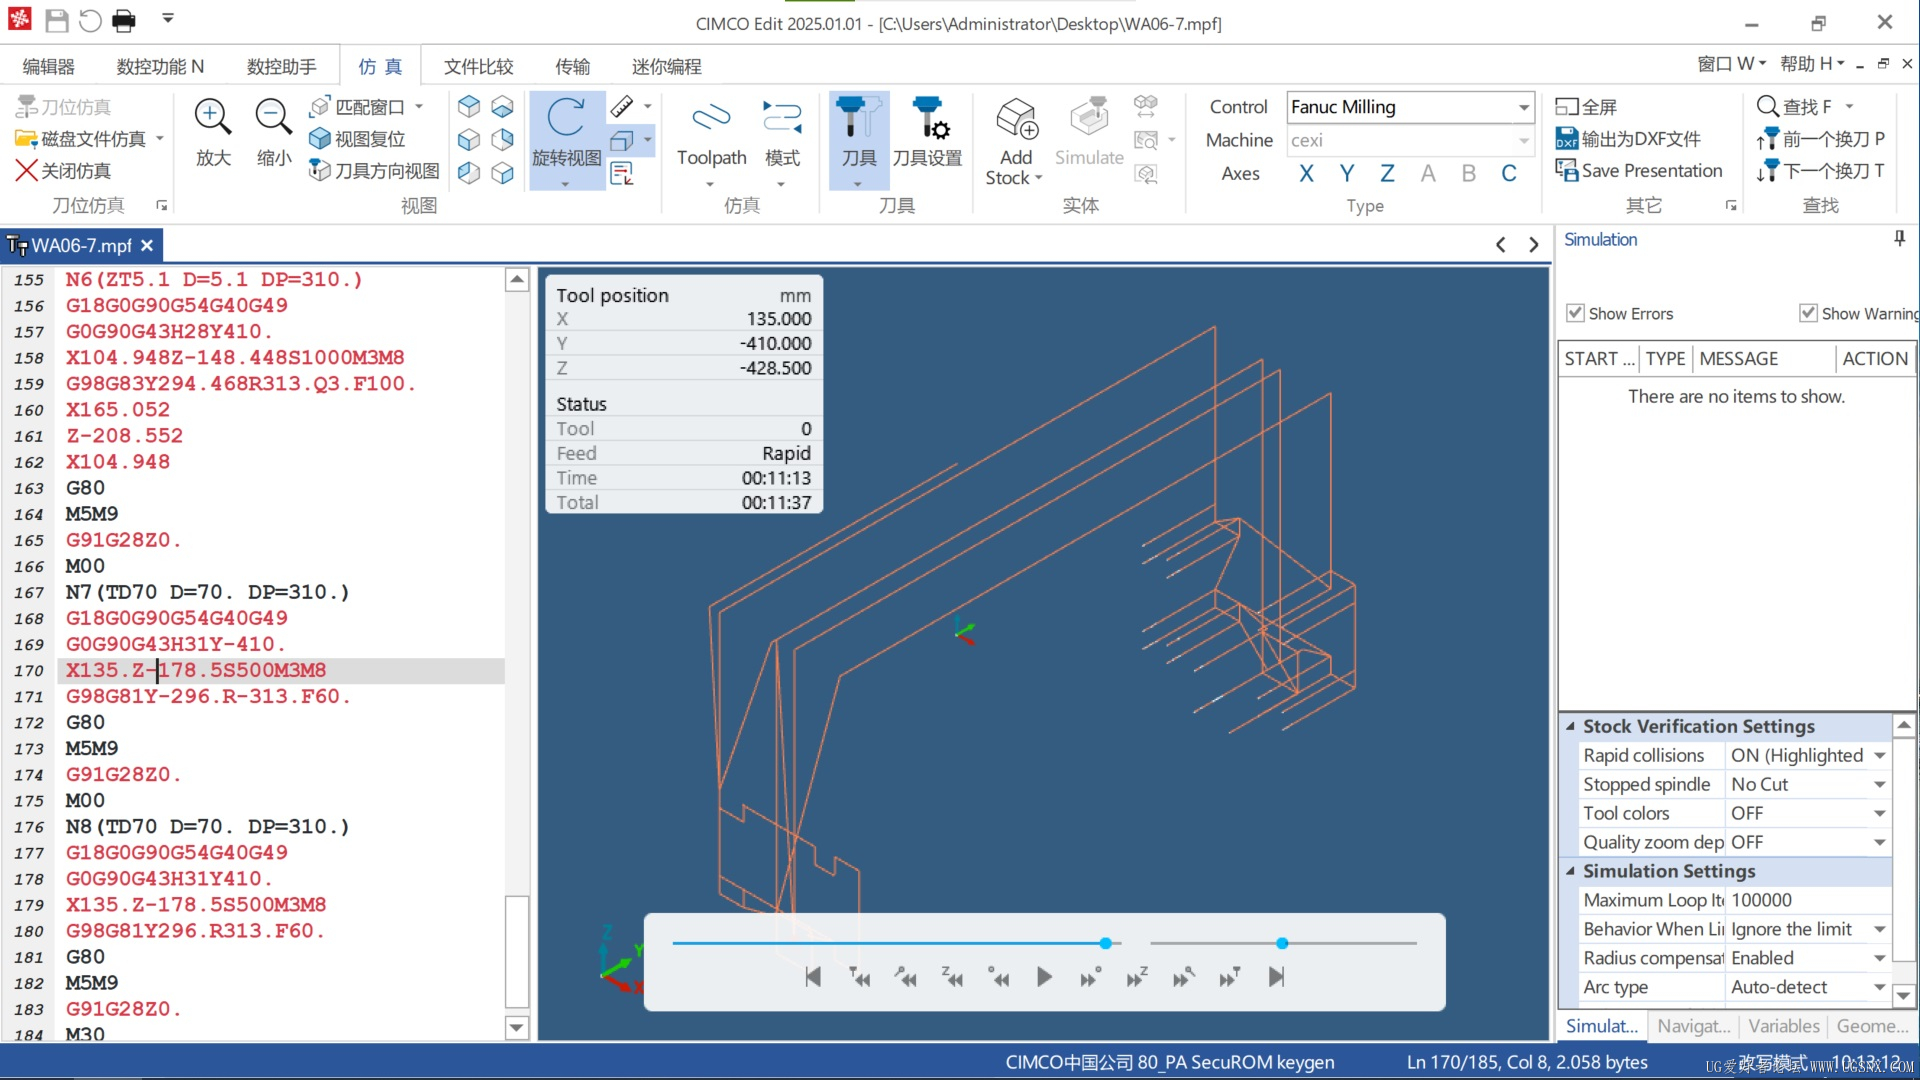Open the 帮助 H menu

coord(1812,64)
